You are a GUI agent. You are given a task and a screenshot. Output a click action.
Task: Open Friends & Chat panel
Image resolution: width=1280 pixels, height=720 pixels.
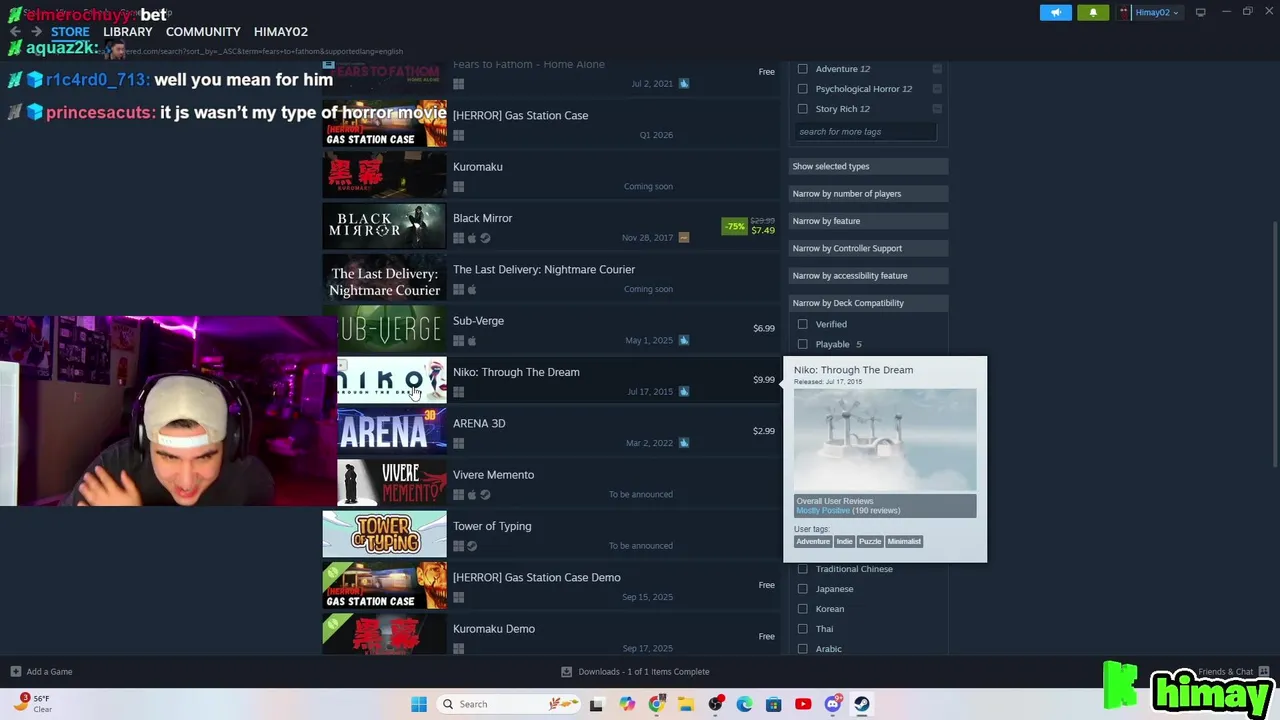1233,672
